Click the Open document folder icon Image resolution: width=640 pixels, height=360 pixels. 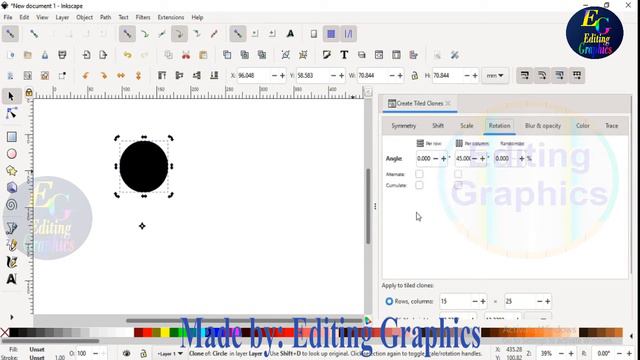pos(28,55)
